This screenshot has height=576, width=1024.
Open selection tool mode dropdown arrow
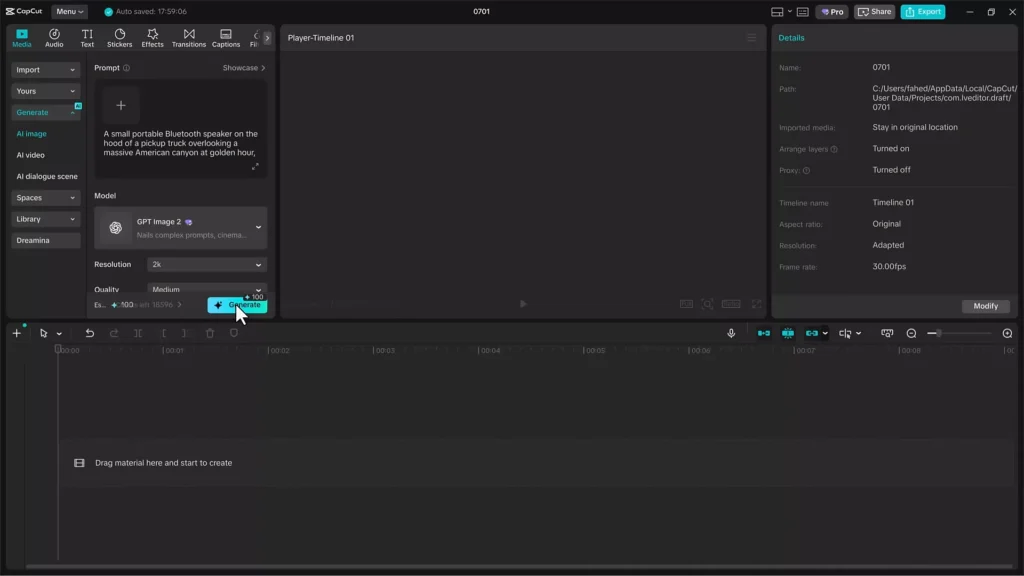pyautogui.click(x=59, y=334)
